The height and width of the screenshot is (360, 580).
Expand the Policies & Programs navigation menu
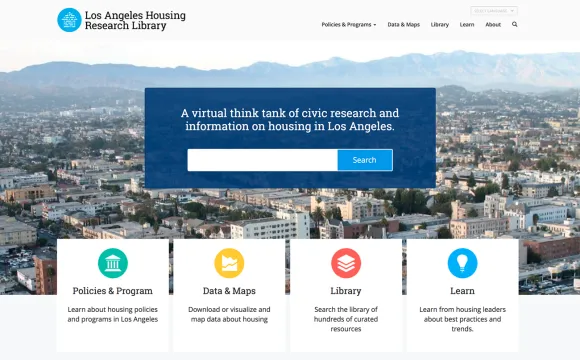pos(349,25)
